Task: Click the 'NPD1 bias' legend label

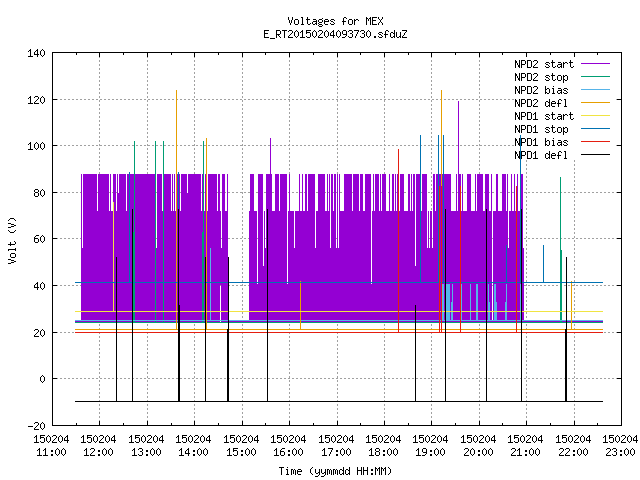Action: (x=541, y=142)
